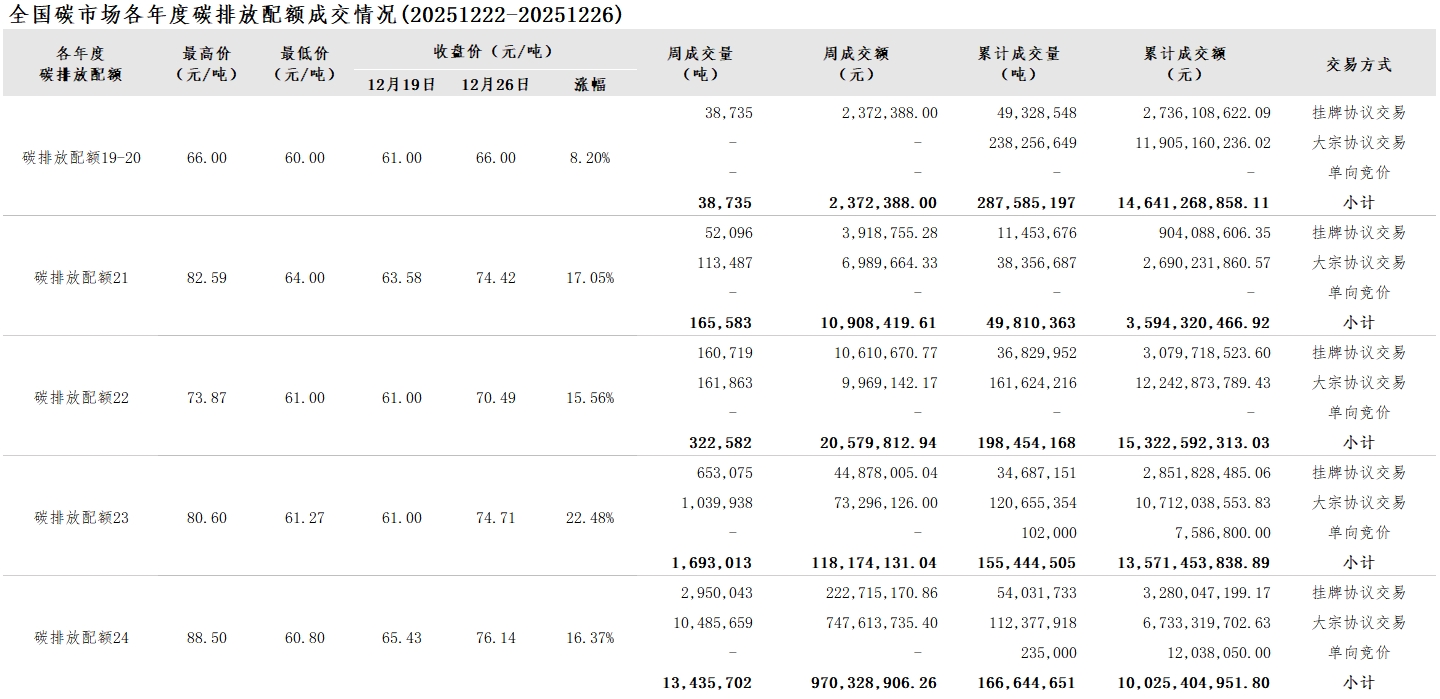Click weekly volume subtotal 13,435,702

click(707, 683)
